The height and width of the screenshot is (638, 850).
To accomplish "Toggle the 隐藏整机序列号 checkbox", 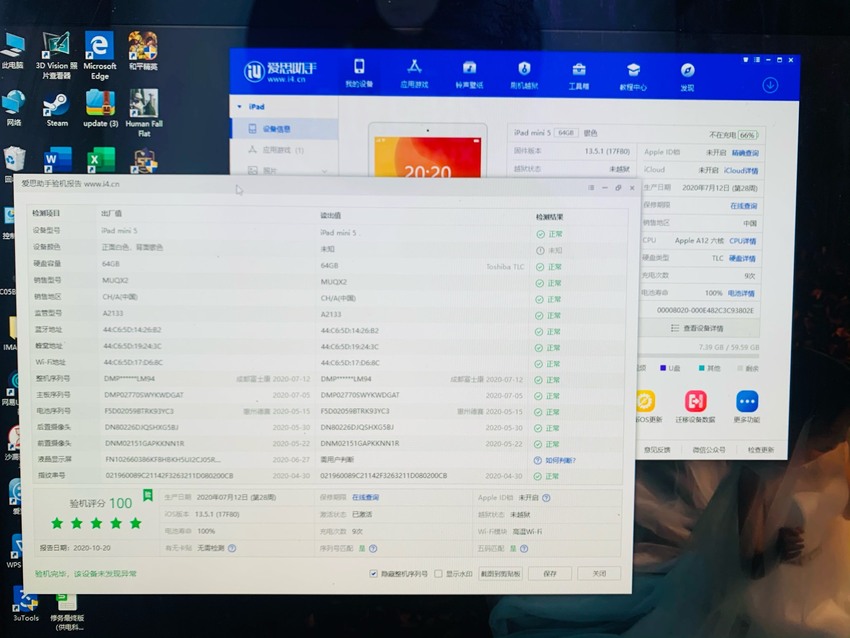I will tap(374, 573).
